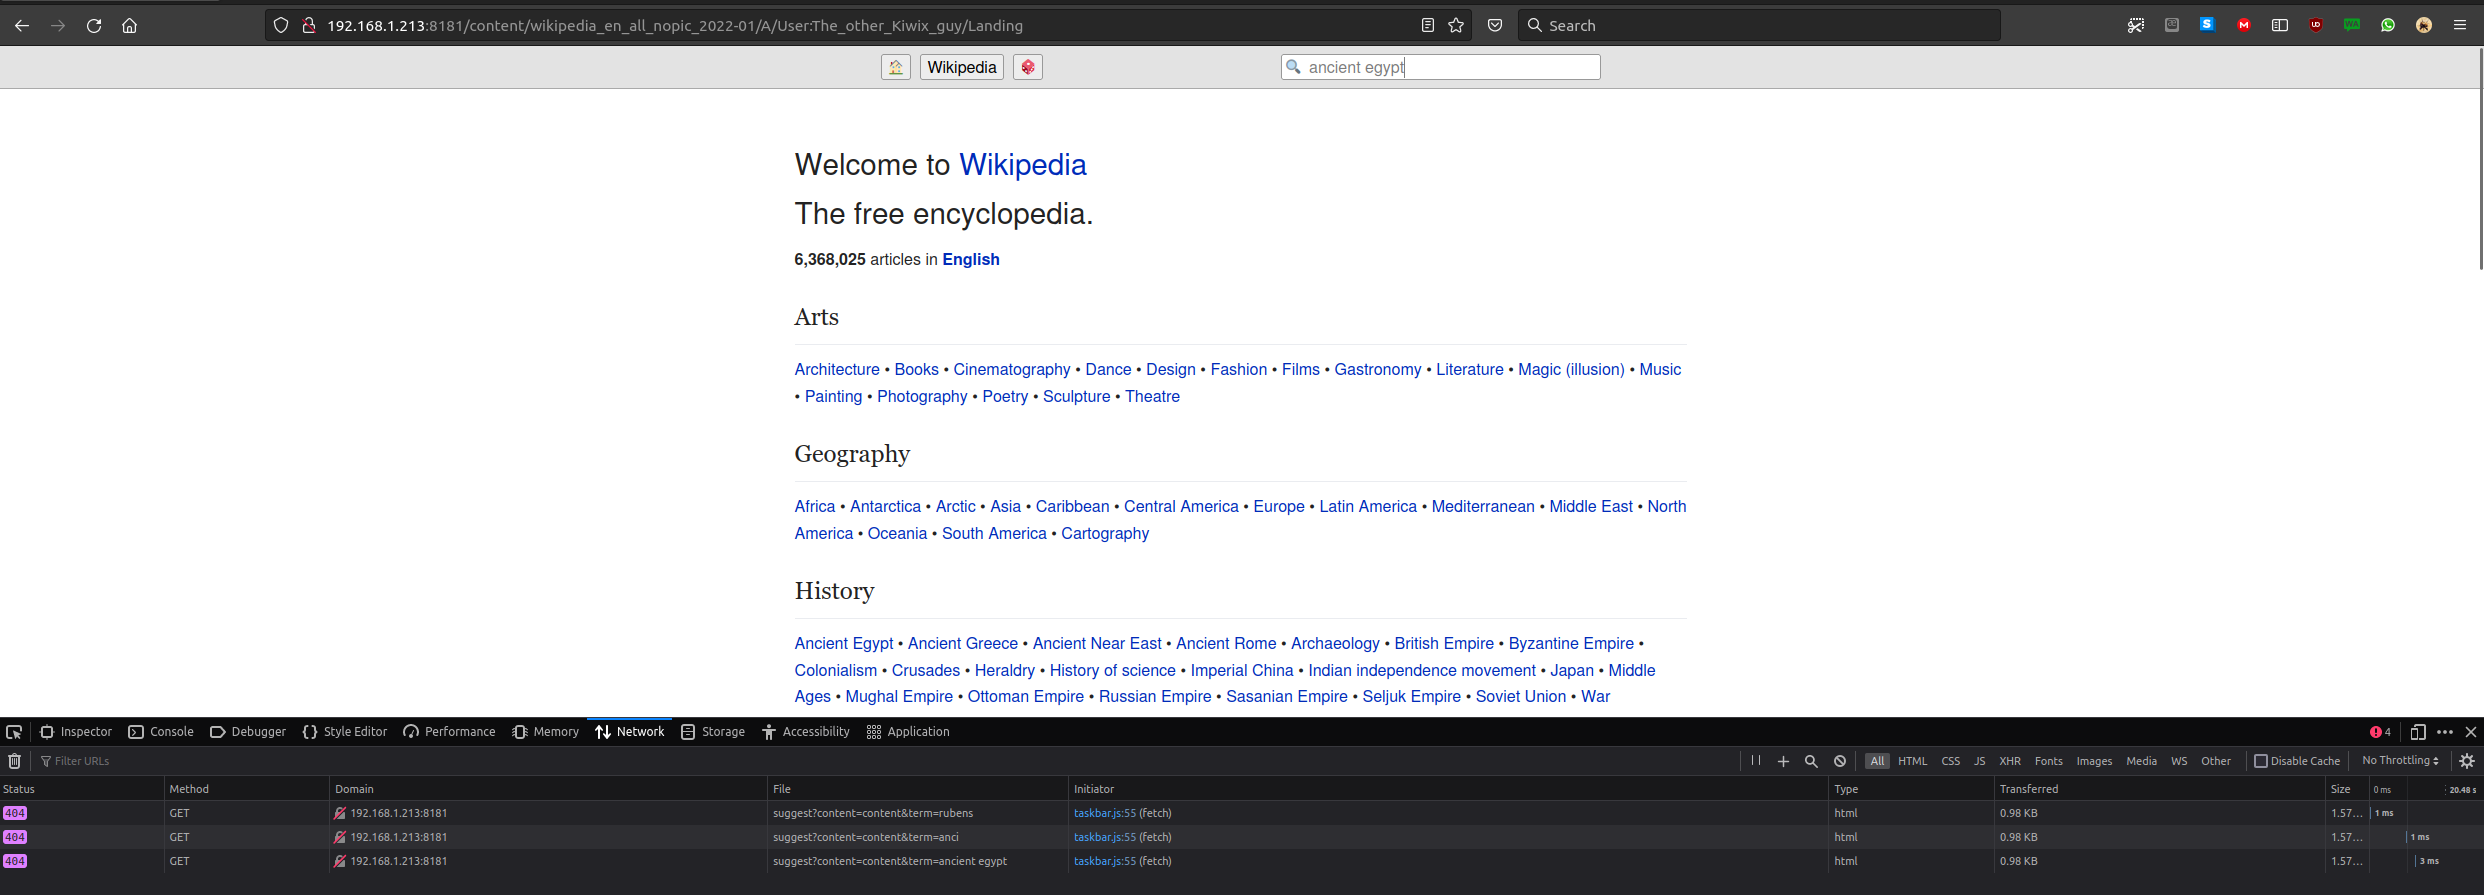The height and width of the screenshot is (895, 2484).
Task: Switch to the Storage tab
Action: pyautogui.click(x=713, y=732)
